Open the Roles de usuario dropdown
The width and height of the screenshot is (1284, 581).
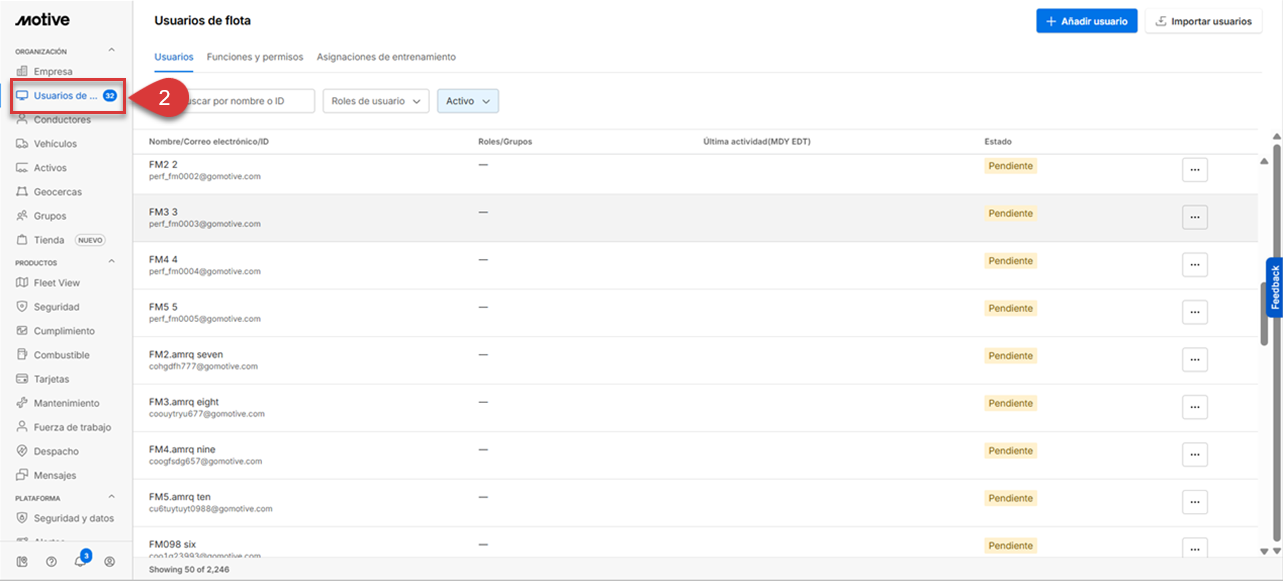376,101
